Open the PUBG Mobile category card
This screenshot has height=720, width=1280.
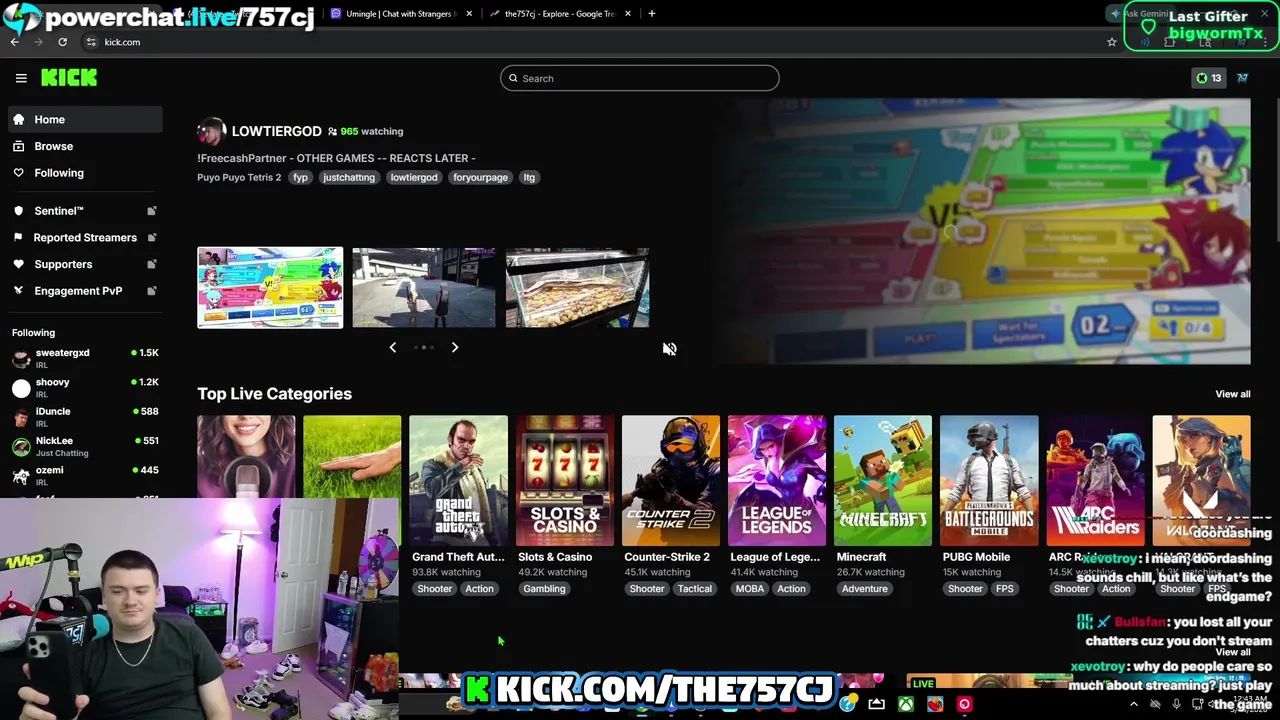point(989,481)
